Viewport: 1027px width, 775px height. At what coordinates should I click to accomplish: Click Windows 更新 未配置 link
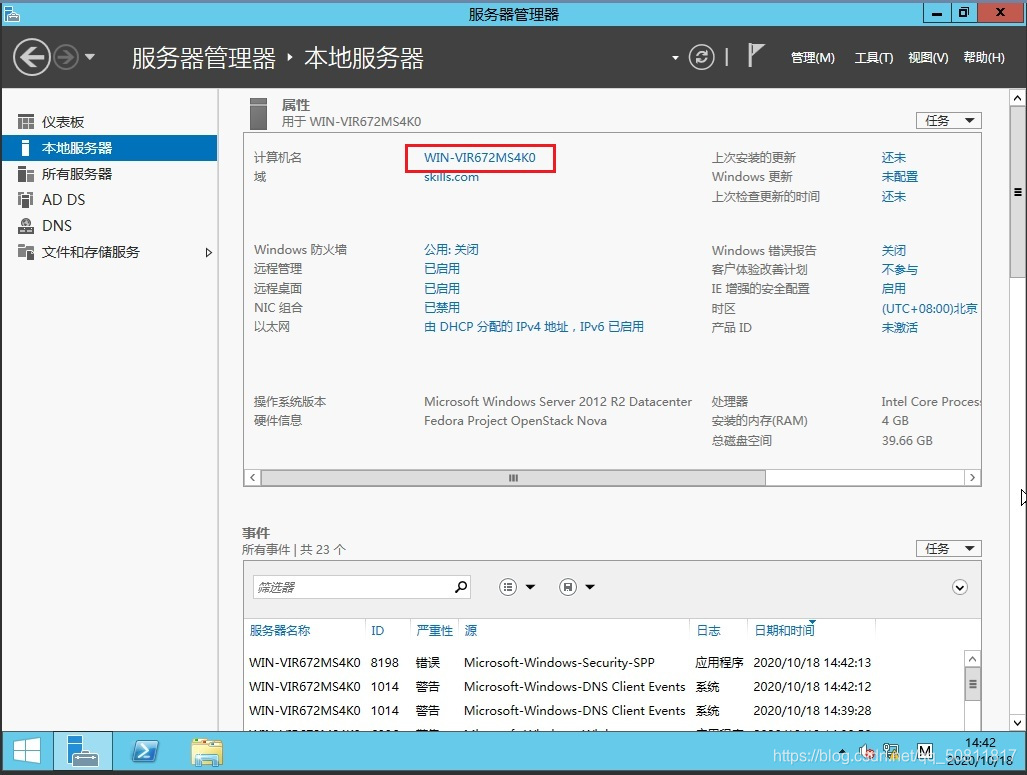click(x=900, y=177)
